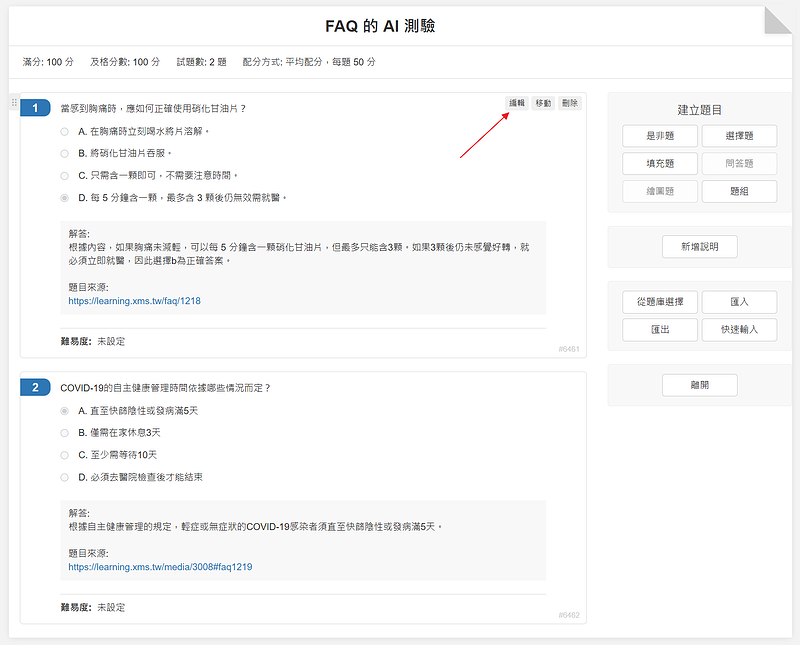Screen dimensions: 800x645
Task: Open 從題庫選擇 to pick from question bank
Action: coord(659,302)
